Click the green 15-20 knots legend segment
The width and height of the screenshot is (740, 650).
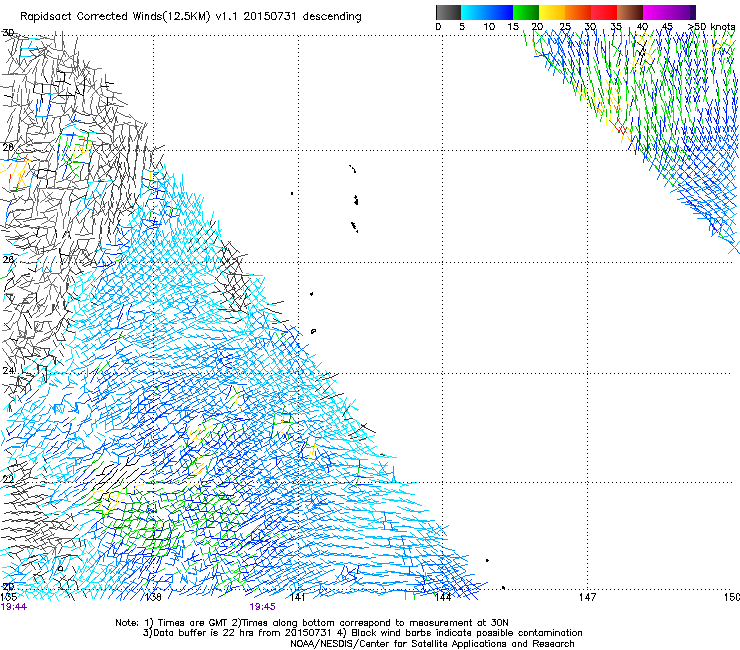526,12
